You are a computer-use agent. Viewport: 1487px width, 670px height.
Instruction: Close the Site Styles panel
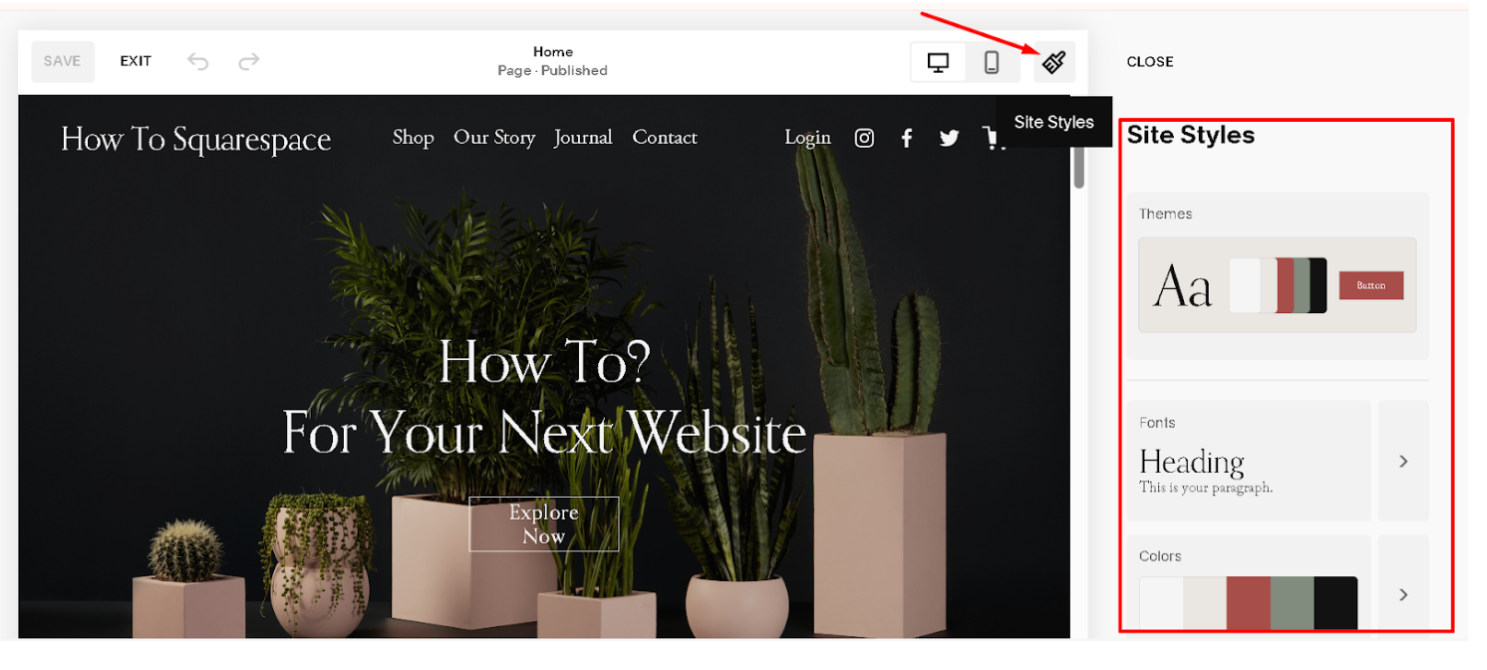click(x=1150, y=62)
